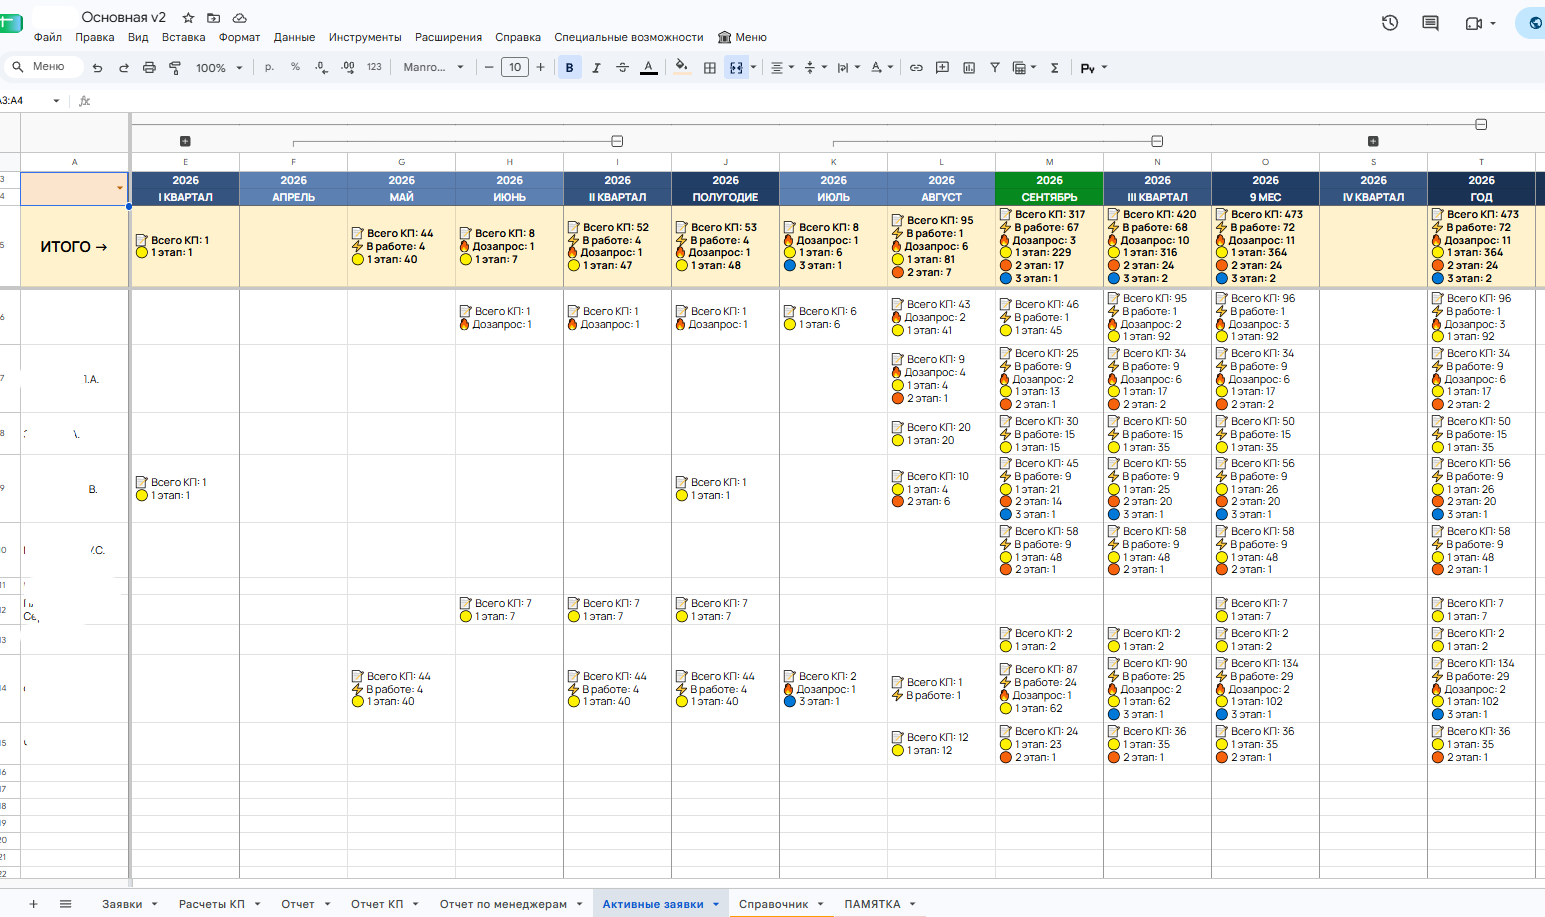The width and height of the screenshot is (1545, 917).
Task: Open the functions sigma menu
Action: [x=1054, y=68]
